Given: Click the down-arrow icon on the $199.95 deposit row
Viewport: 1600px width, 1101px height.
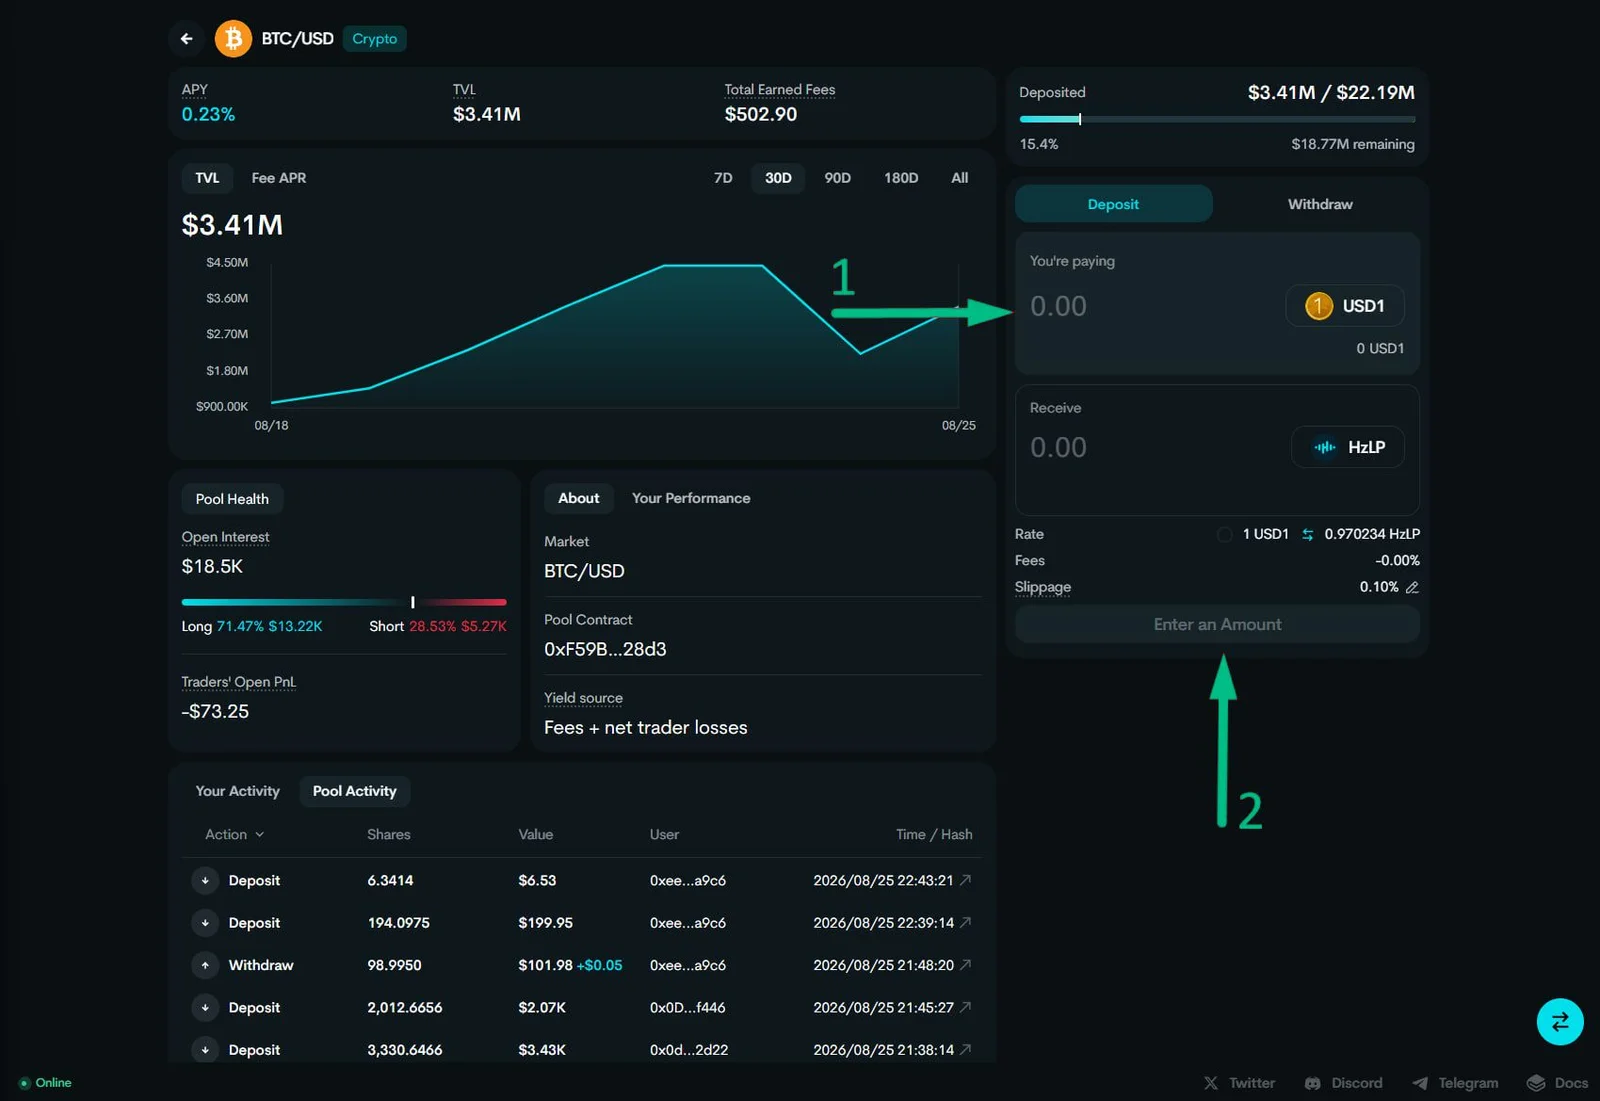Looking at the screenshot, I should click(205, 923).
